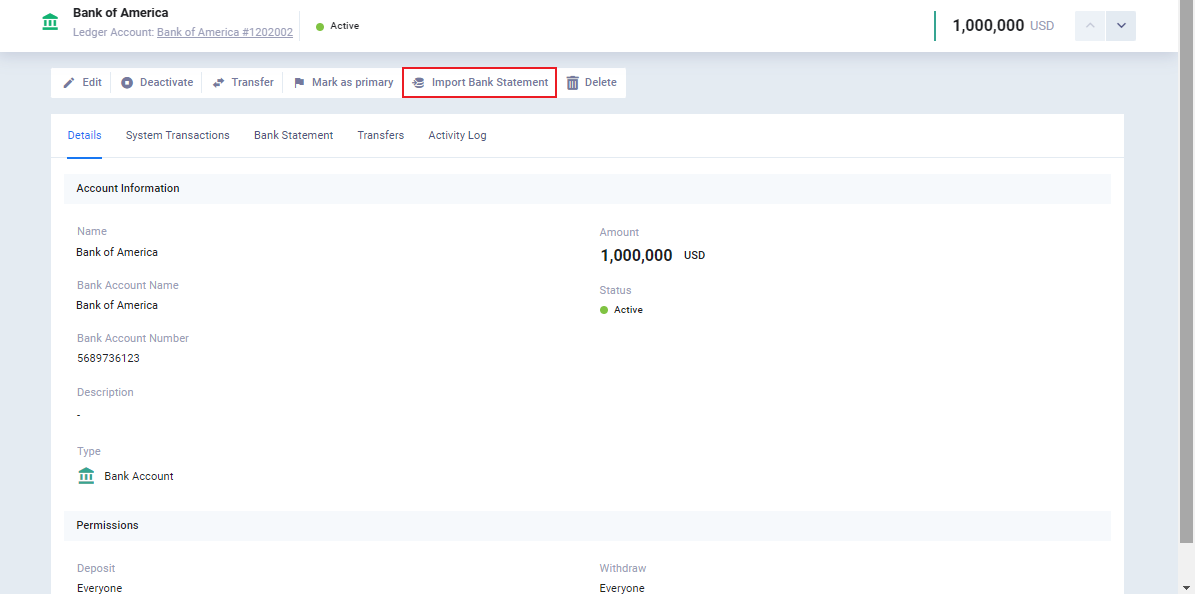Click the Everyone value under Withdraw
Screen dimensions: 1195x594
pos(622,588)
